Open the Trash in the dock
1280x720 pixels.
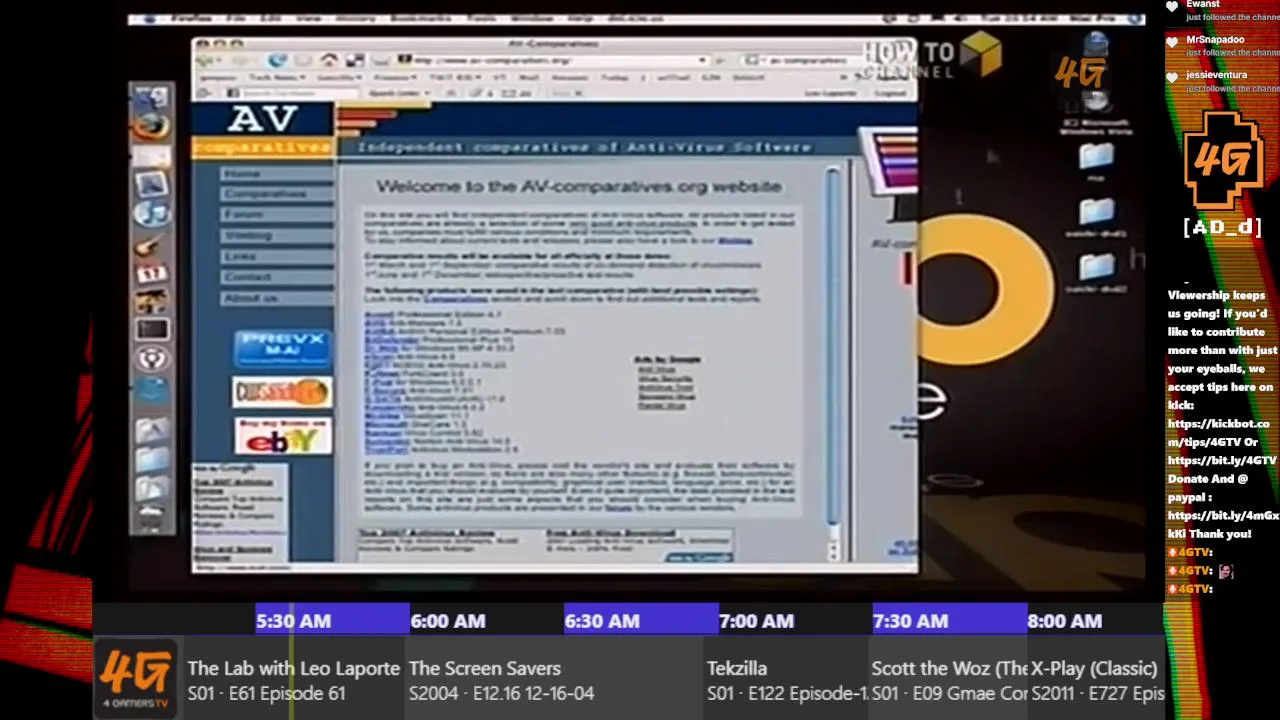(x=152, y=517)
